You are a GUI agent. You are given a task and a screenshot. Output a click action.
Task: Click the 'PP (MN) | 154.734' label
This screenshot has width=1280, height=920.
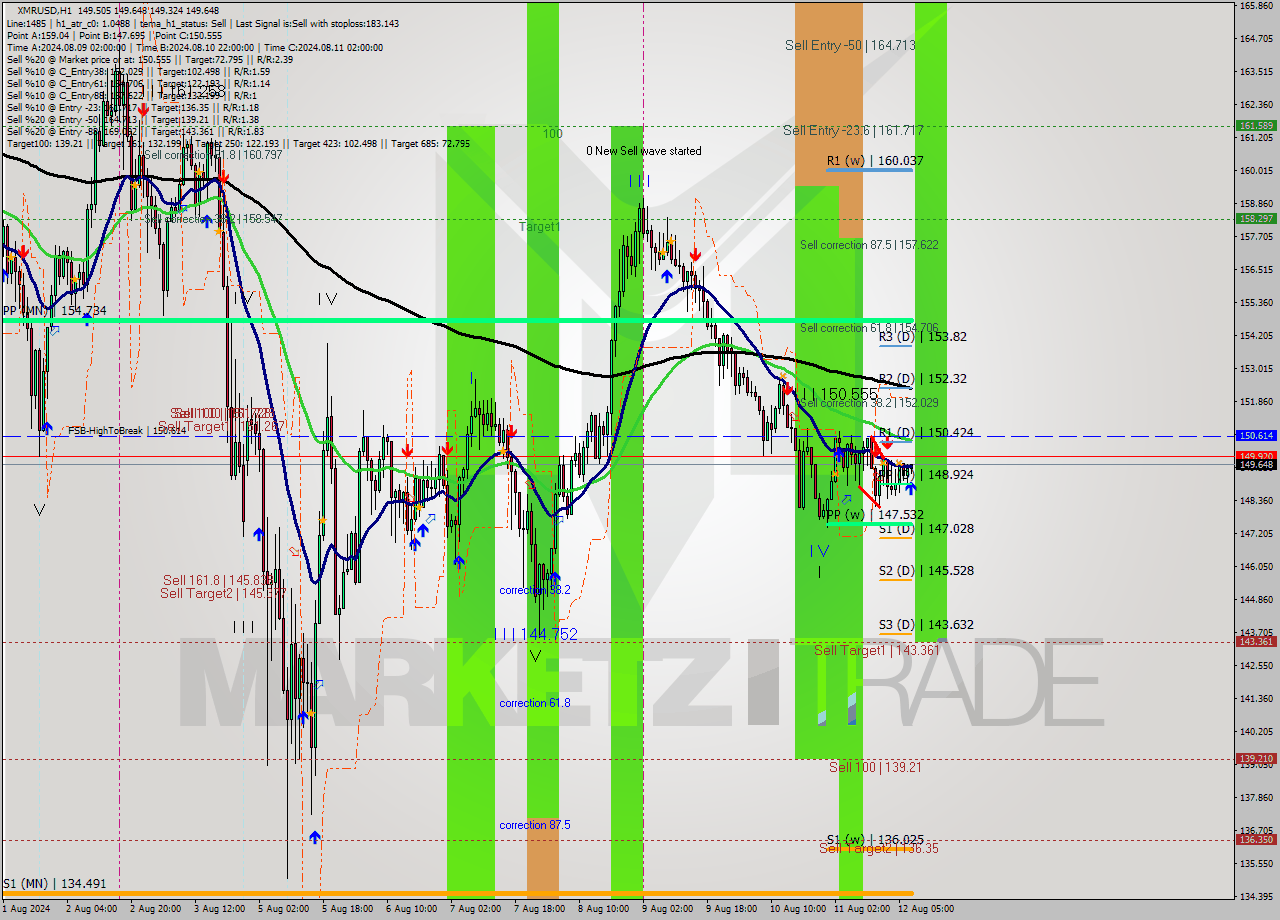click(54, 311)
